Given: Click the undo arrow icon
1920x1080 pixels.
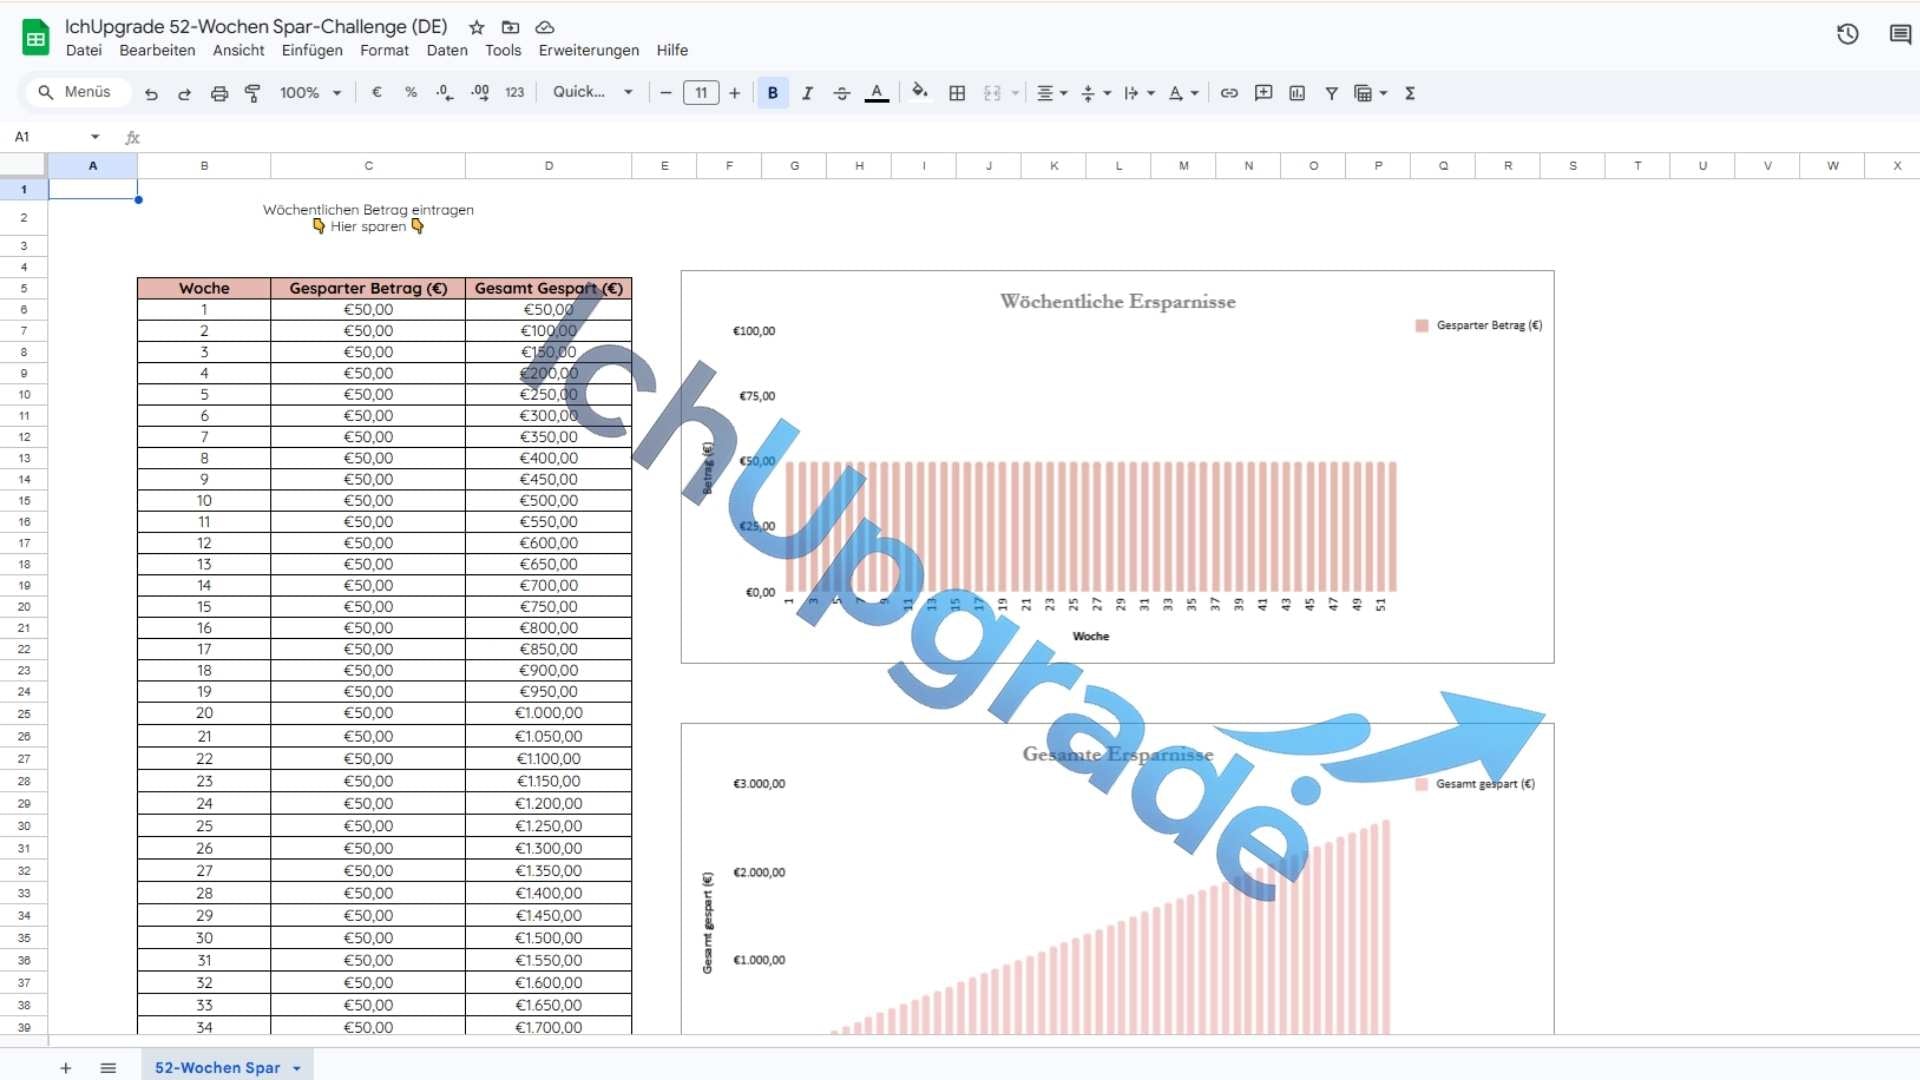Looking at the screenshot, I should point(151,93).
